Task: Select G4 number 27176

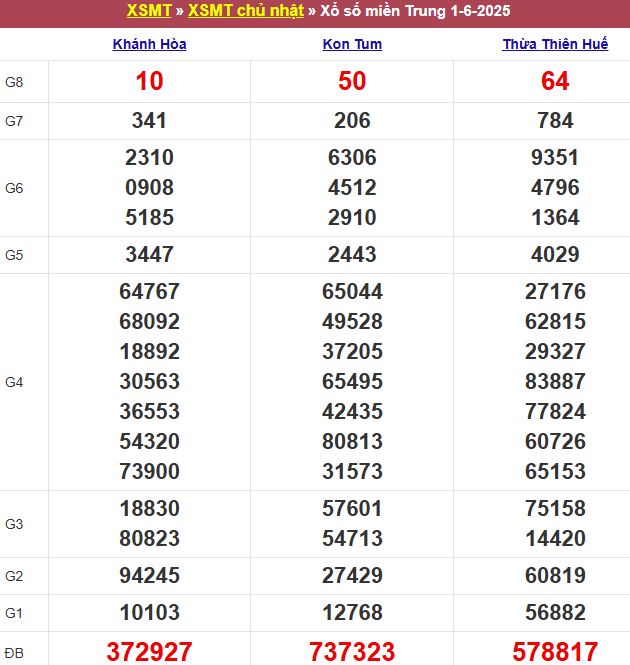Action: click(555, 292)
